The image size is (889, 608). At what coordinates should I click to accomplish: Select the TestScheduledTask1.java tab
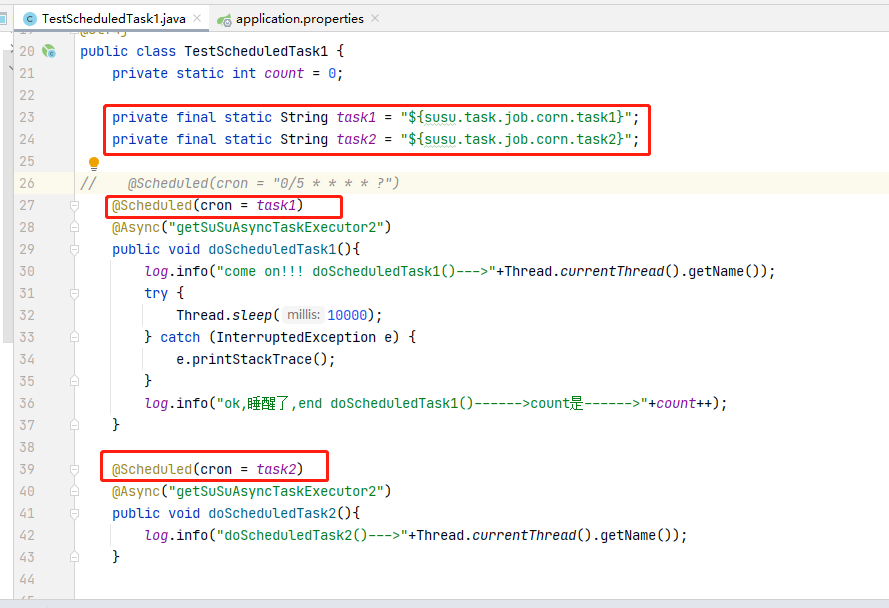point(110,17)
